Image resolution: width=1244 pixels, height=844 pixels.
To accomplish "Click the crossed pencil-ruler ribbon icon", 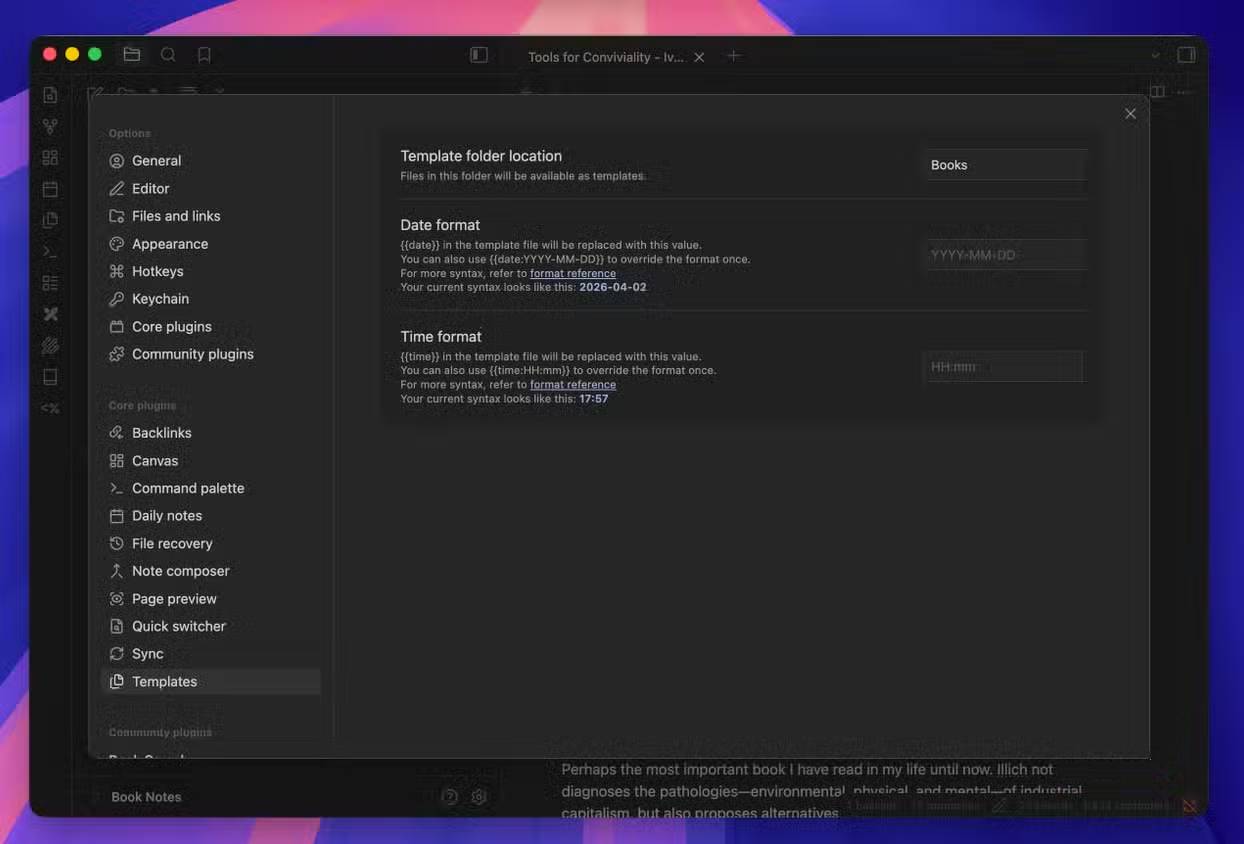I will (50, 314).
